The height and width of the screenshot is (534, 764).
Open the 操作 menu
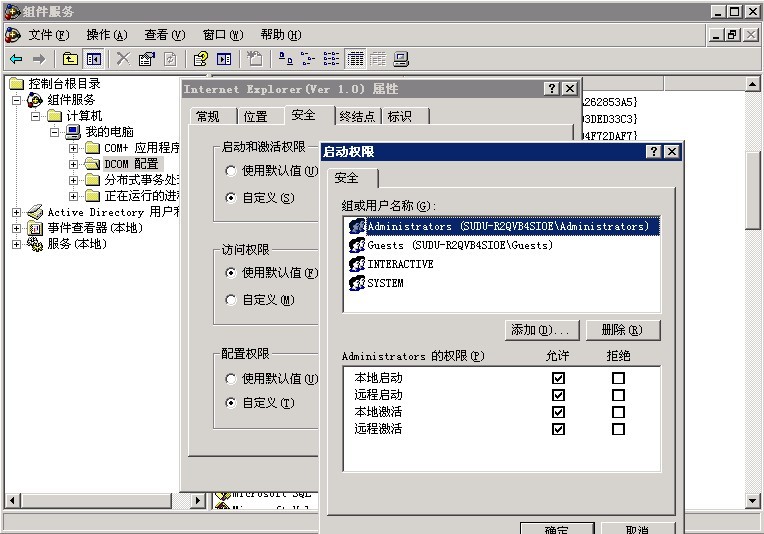coord(106,35)
